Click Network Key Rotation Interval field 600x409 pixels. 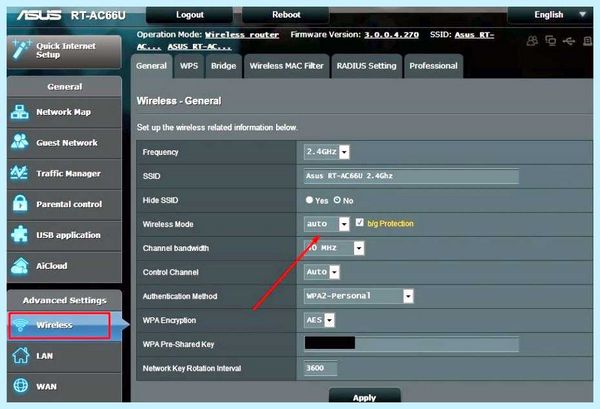pyautogui.click(x=321, y=368)
